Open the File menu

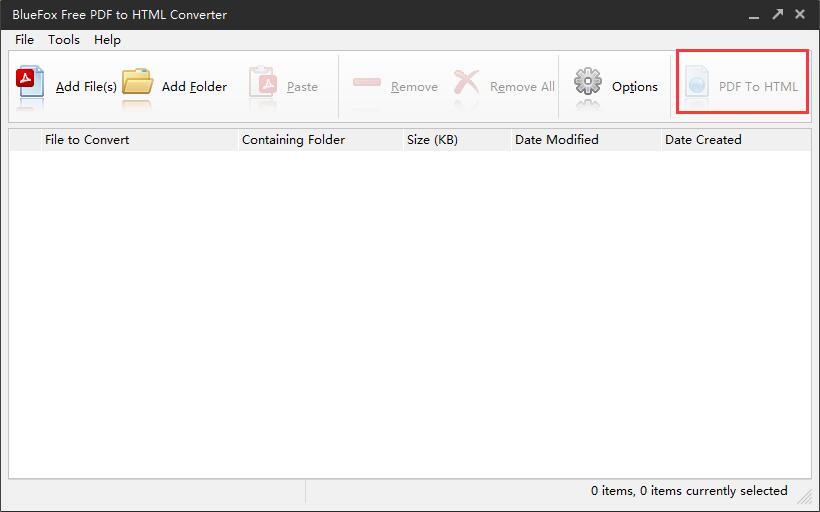pos(24,40)
